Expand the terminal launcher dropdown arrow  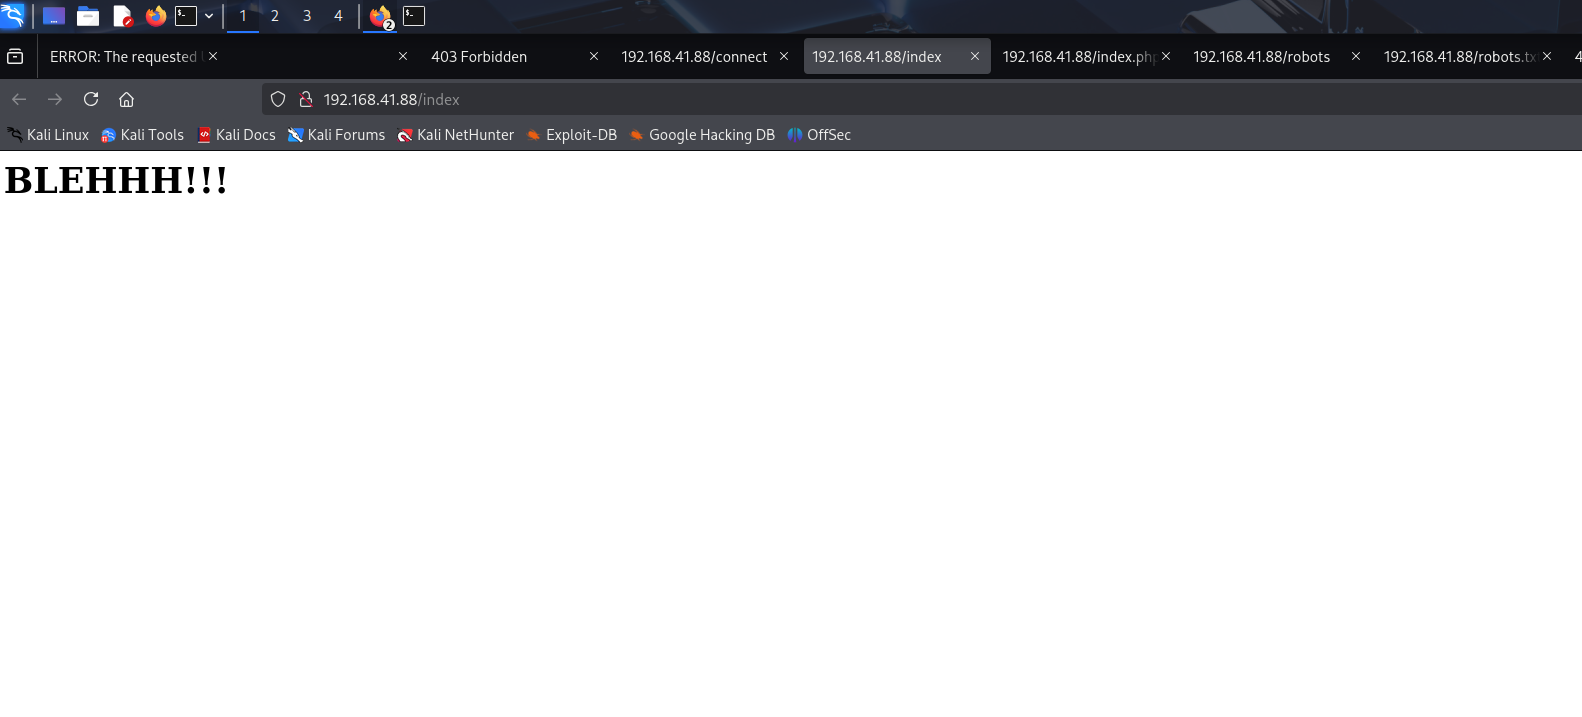209,16
